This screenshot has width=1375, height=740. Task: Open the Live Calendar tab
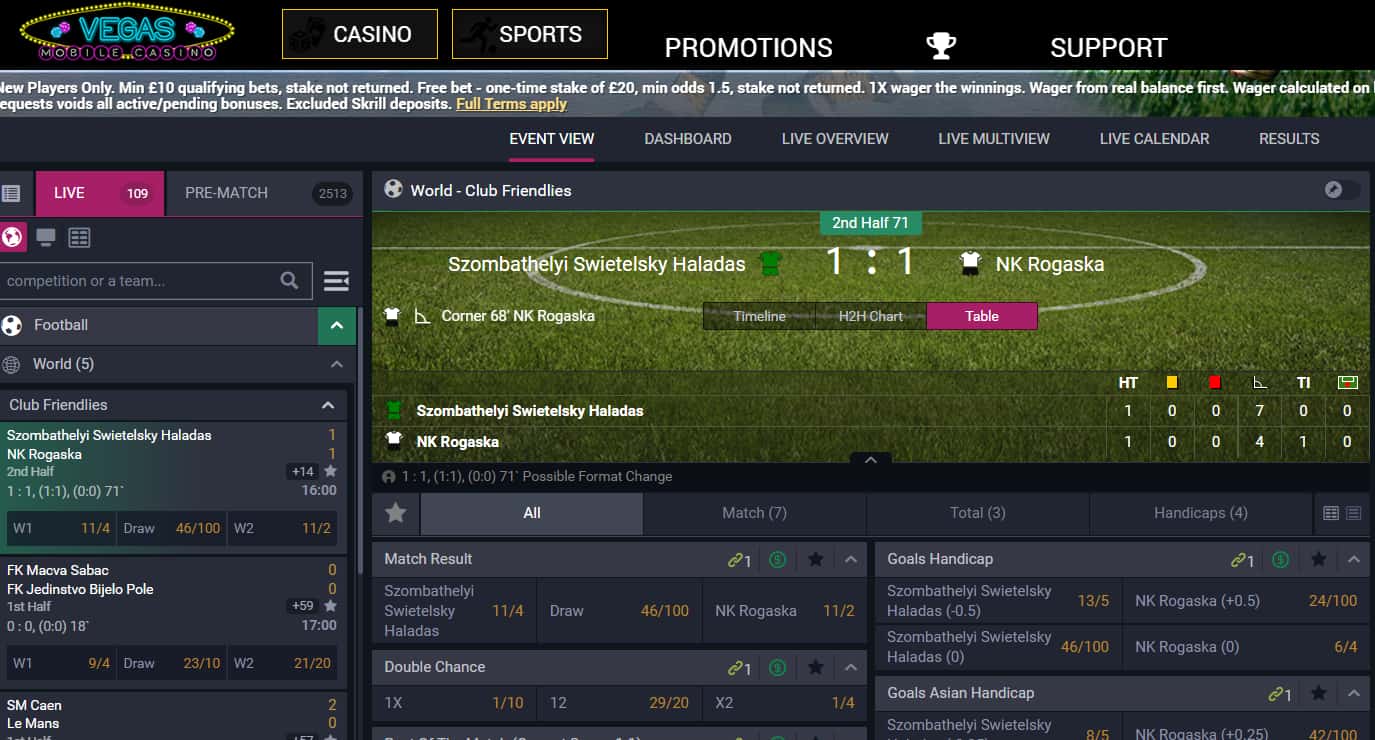1154,139
